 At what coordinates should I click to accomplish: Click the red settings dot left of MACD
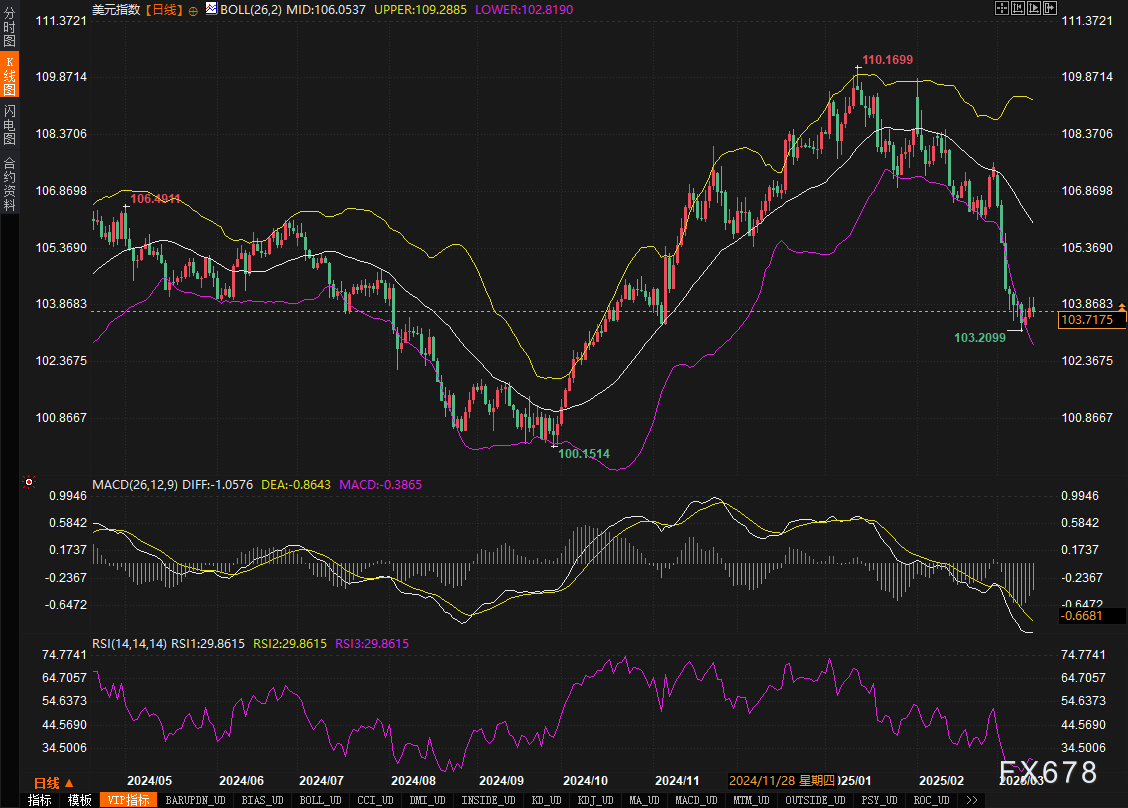click(x=31, y=483)
